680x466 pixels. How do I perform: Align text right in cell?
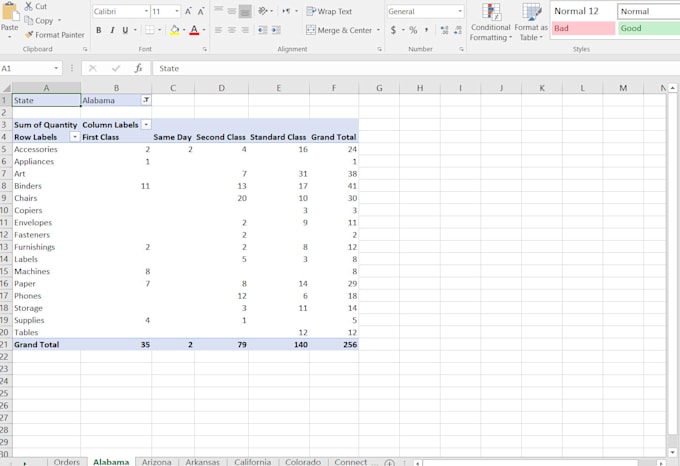point(245,30)
